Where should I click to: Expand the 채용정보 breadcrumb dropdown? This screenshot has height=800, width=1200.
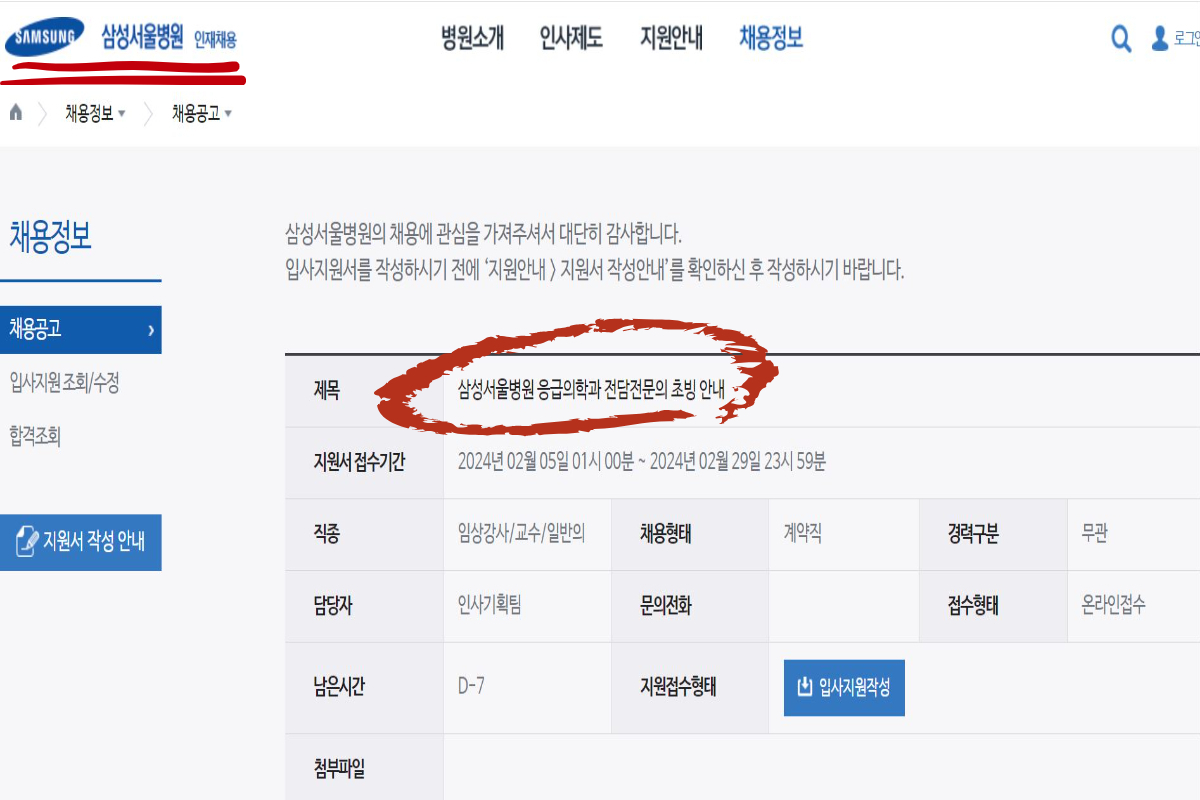(x=96, y=113)
